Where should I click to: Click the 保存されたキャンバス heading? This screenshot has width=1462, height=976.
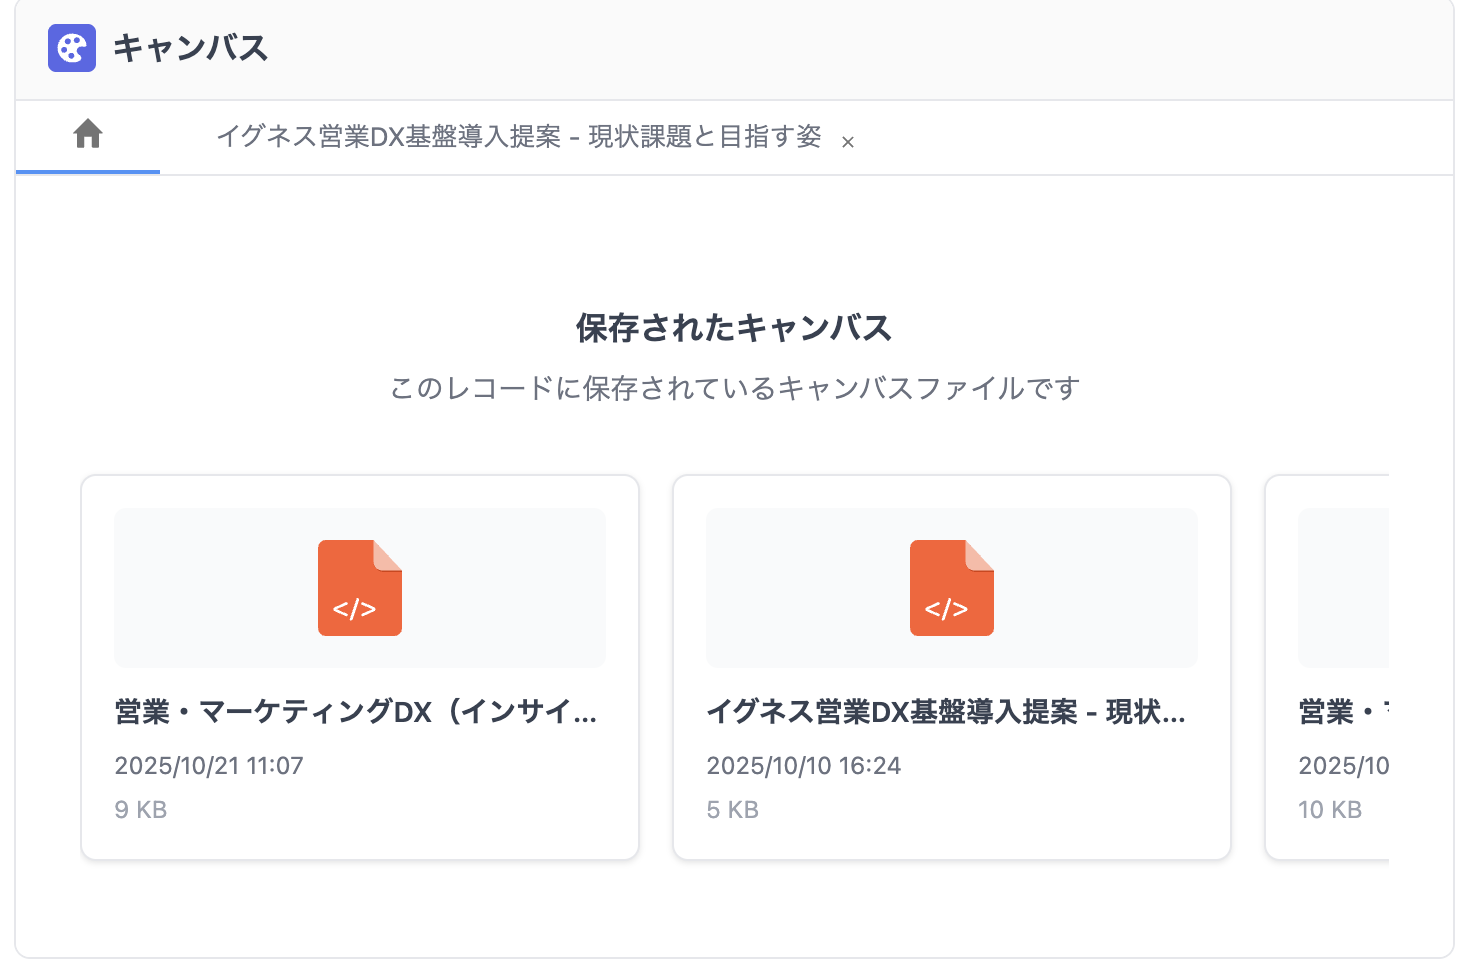(734, 328)
